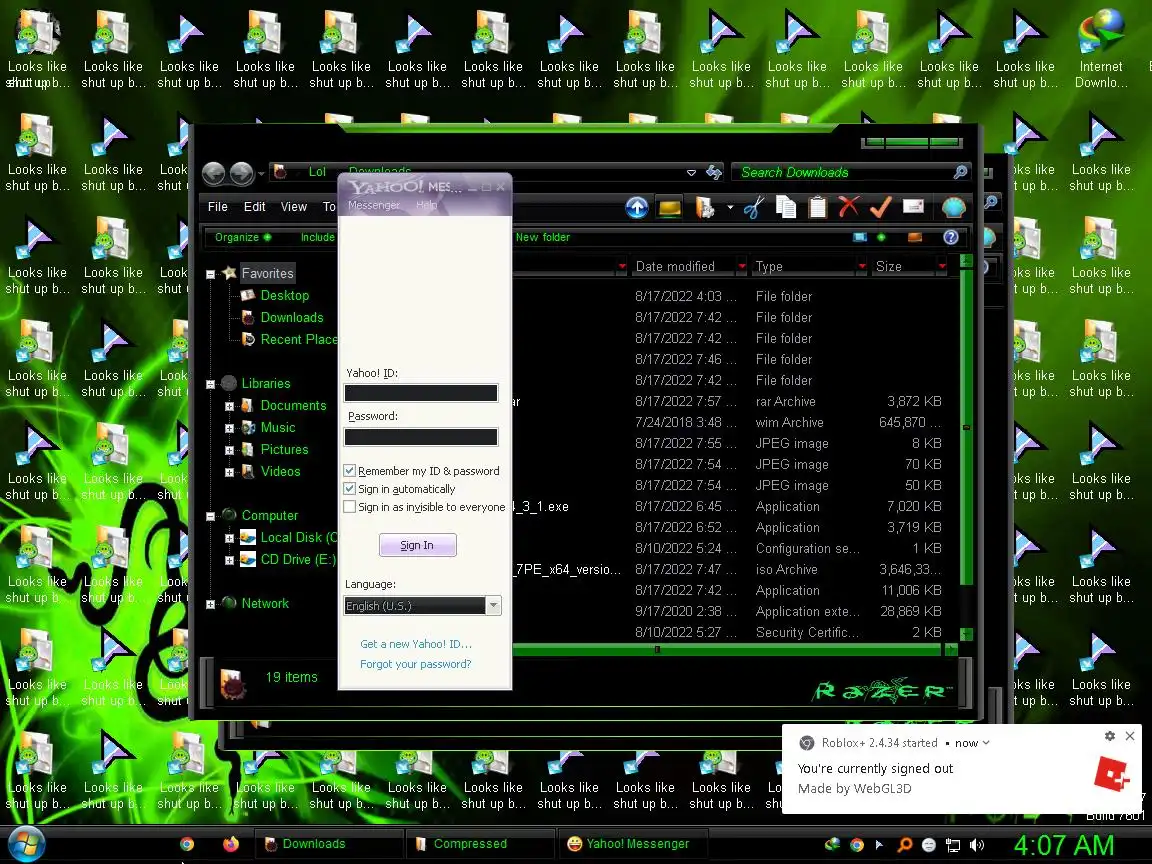Screen dimensions: 1152x864
Task: Toggle Sign in automatically checkbox
Action: point(350,489)
